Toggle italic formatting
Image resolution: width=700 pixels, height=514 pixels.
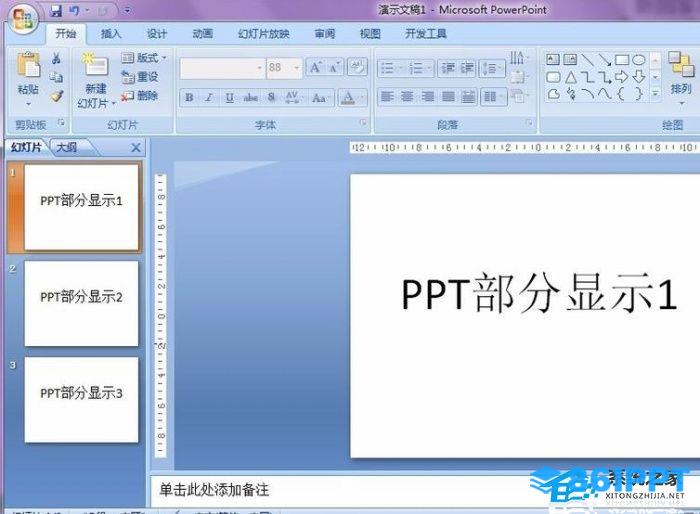tap(208, 97)
